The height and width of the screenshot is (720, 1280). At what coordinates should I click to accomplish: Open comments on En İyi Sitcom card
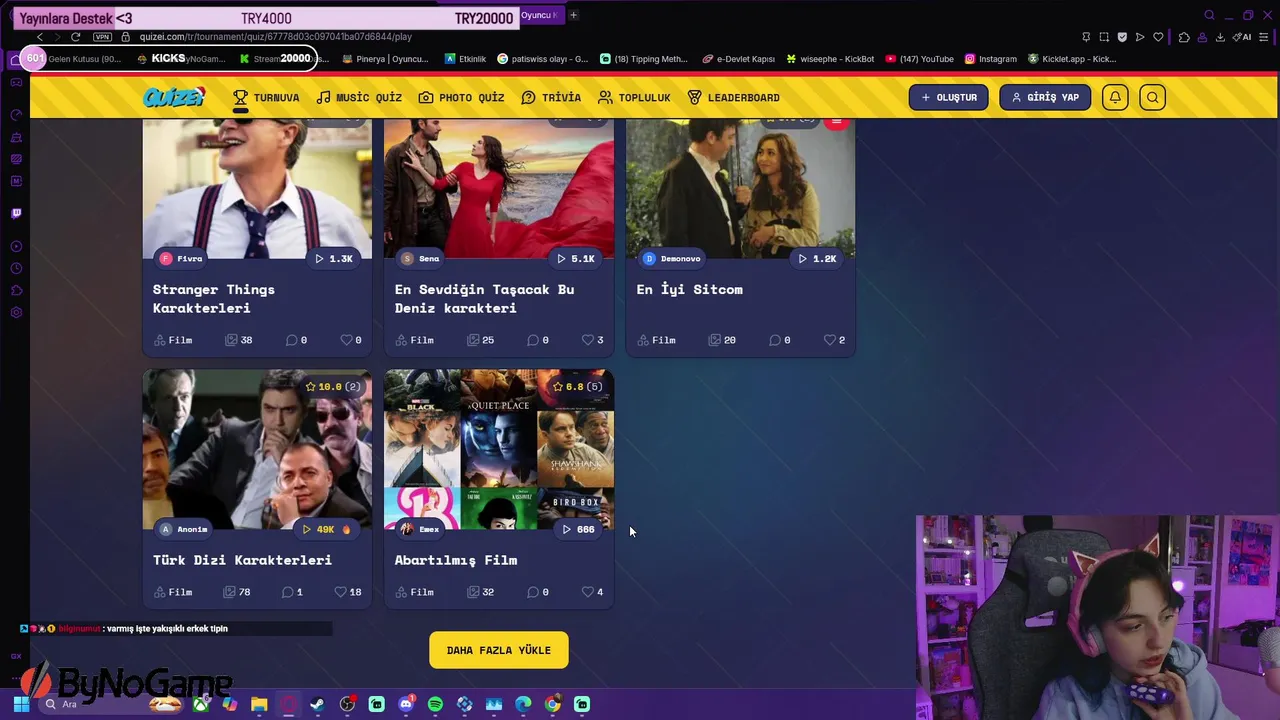(x=780, y=340)
